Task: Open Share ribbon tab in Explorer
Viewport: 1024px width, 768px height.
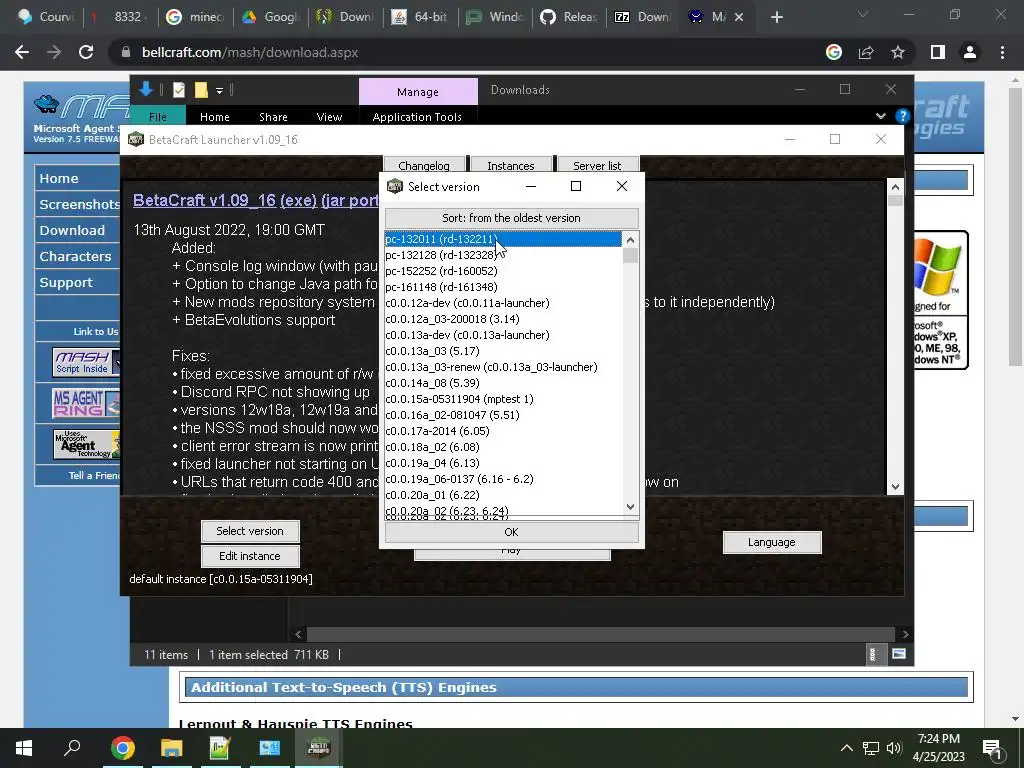Action: point(273,117)
